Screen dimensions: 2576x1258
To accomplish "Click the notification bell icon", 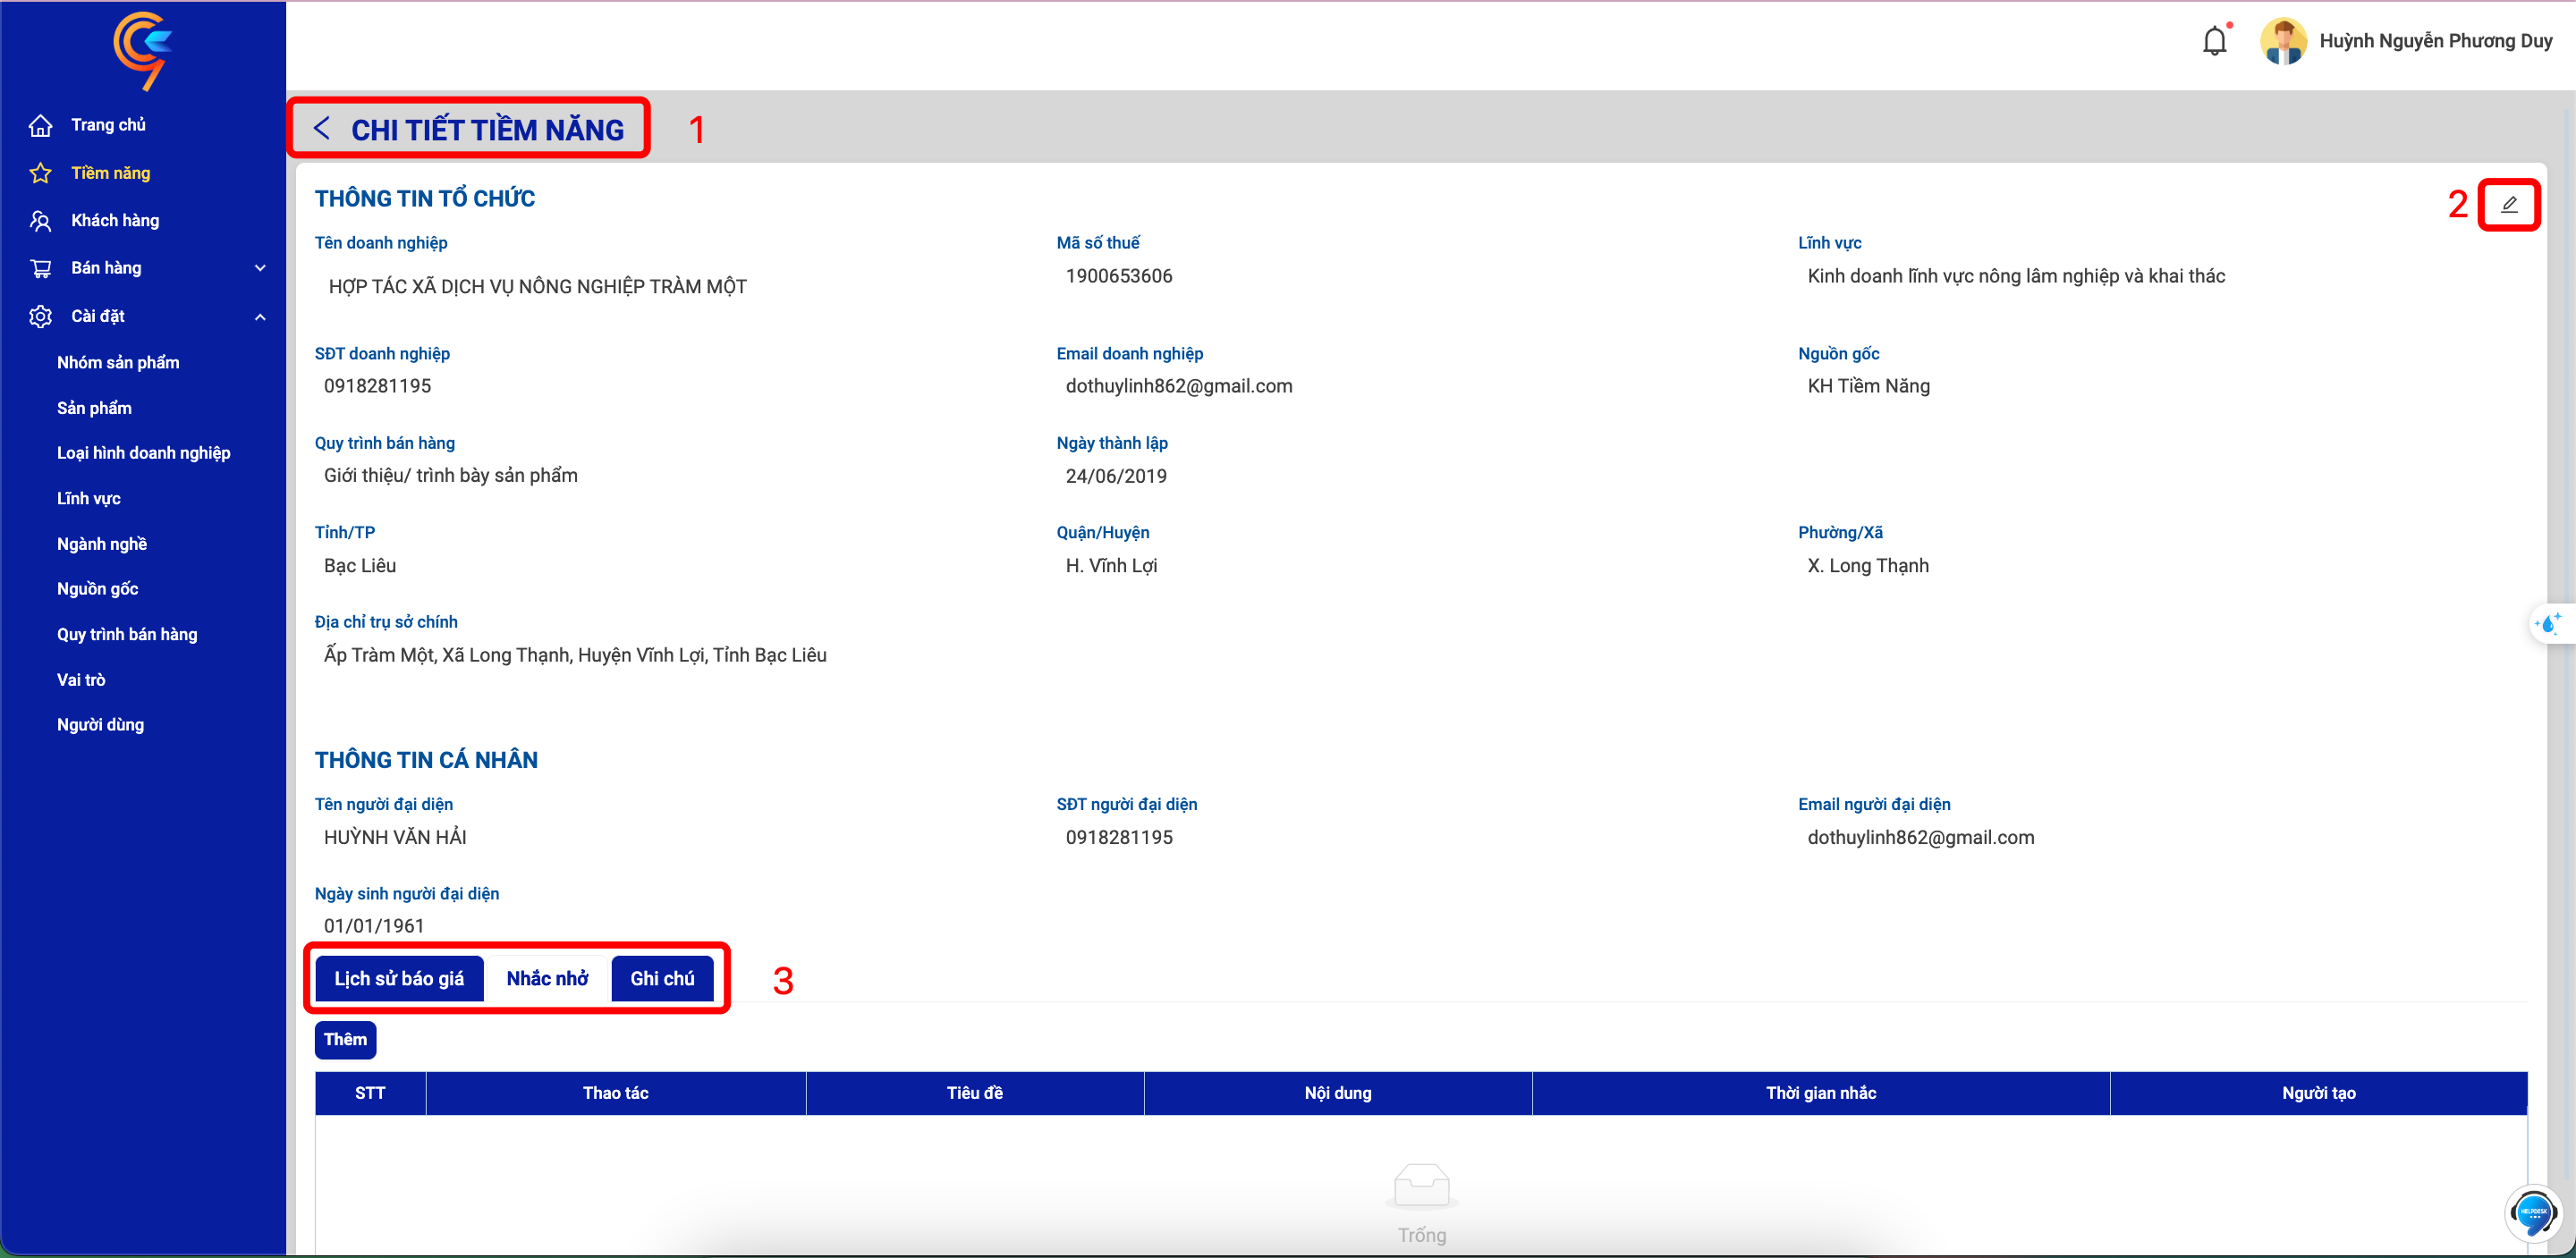I will pos(2214,40).
